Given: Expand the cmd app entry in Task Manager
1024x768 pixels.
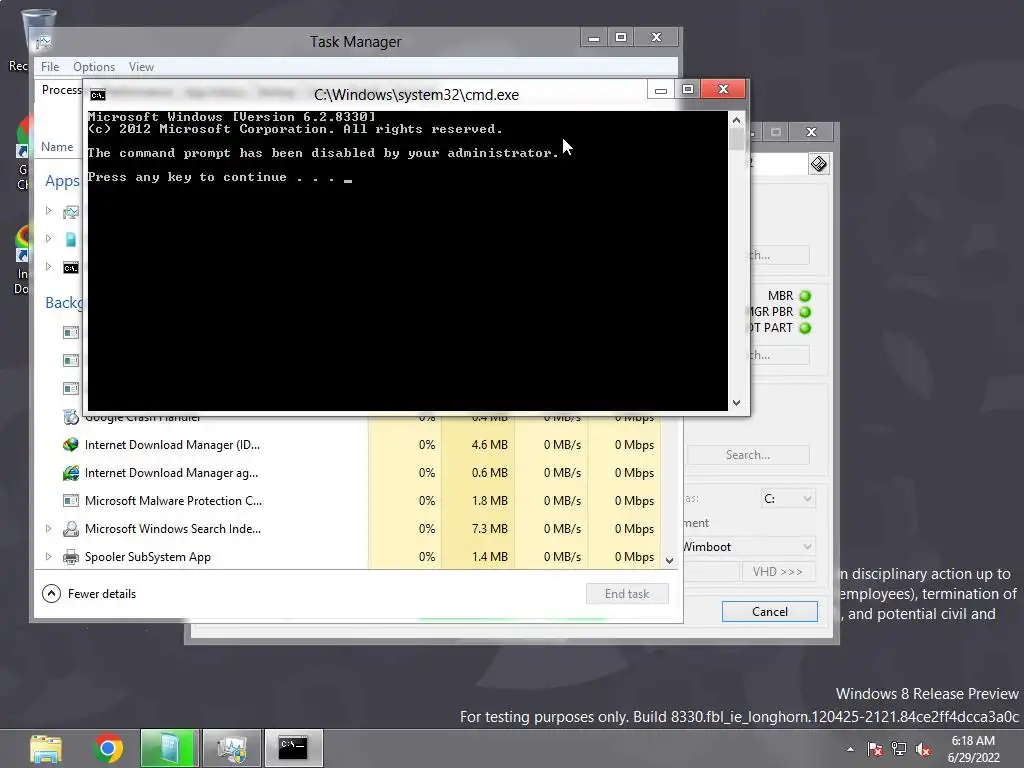Looking at the screenshot, I should tap(48, 266).
